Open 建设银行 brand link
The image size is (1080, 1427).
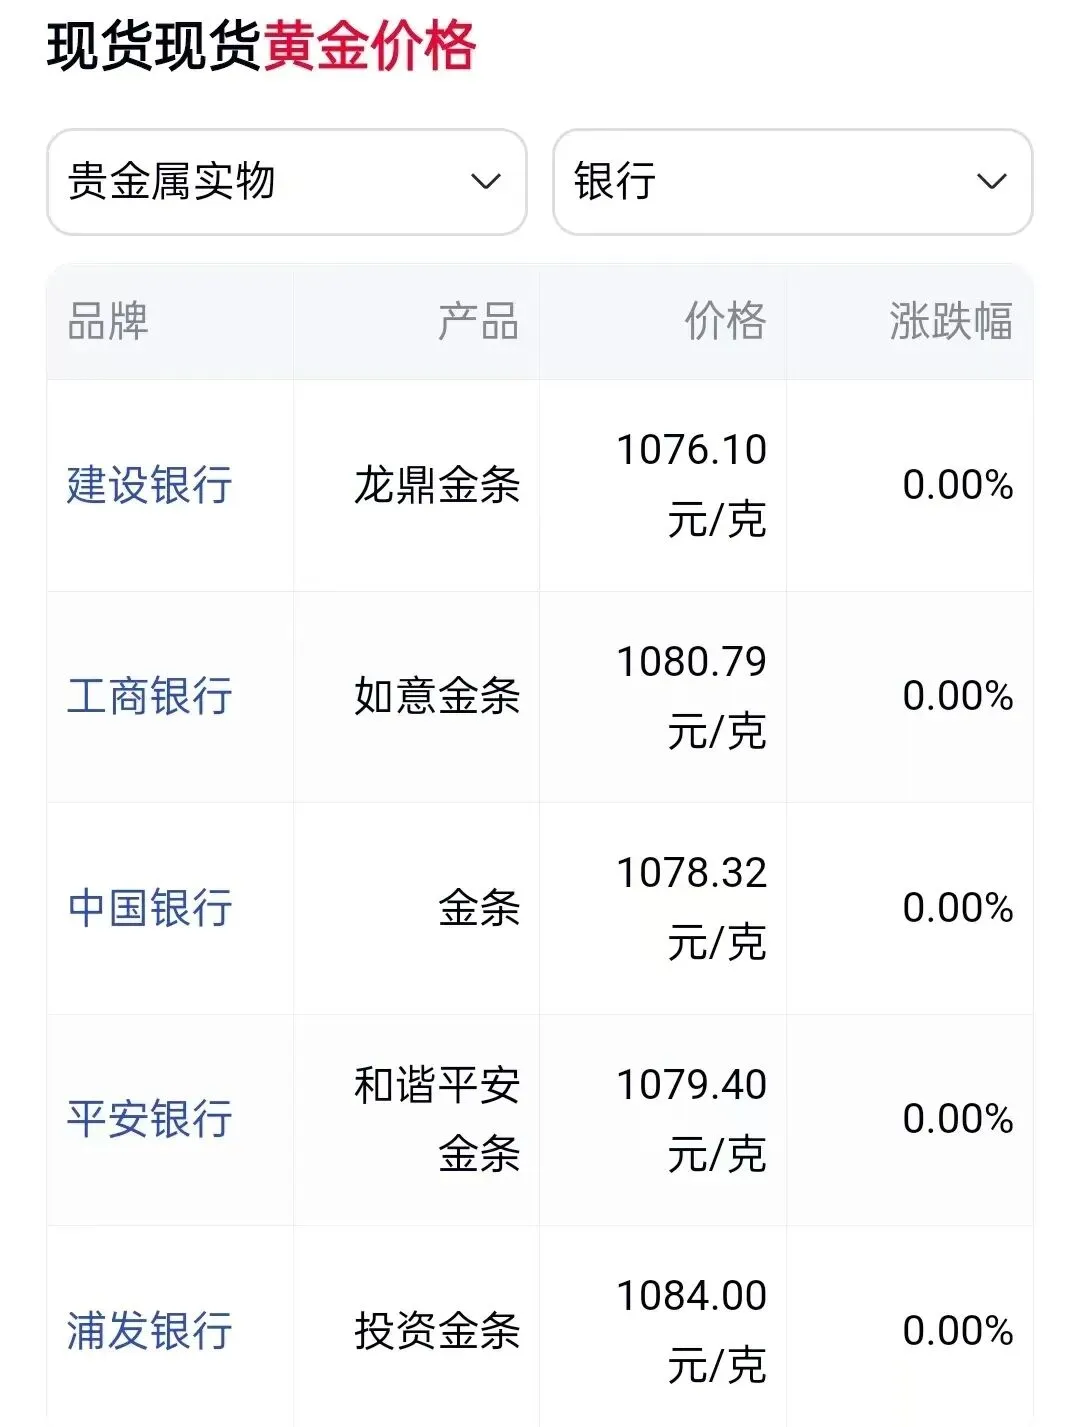150,485
